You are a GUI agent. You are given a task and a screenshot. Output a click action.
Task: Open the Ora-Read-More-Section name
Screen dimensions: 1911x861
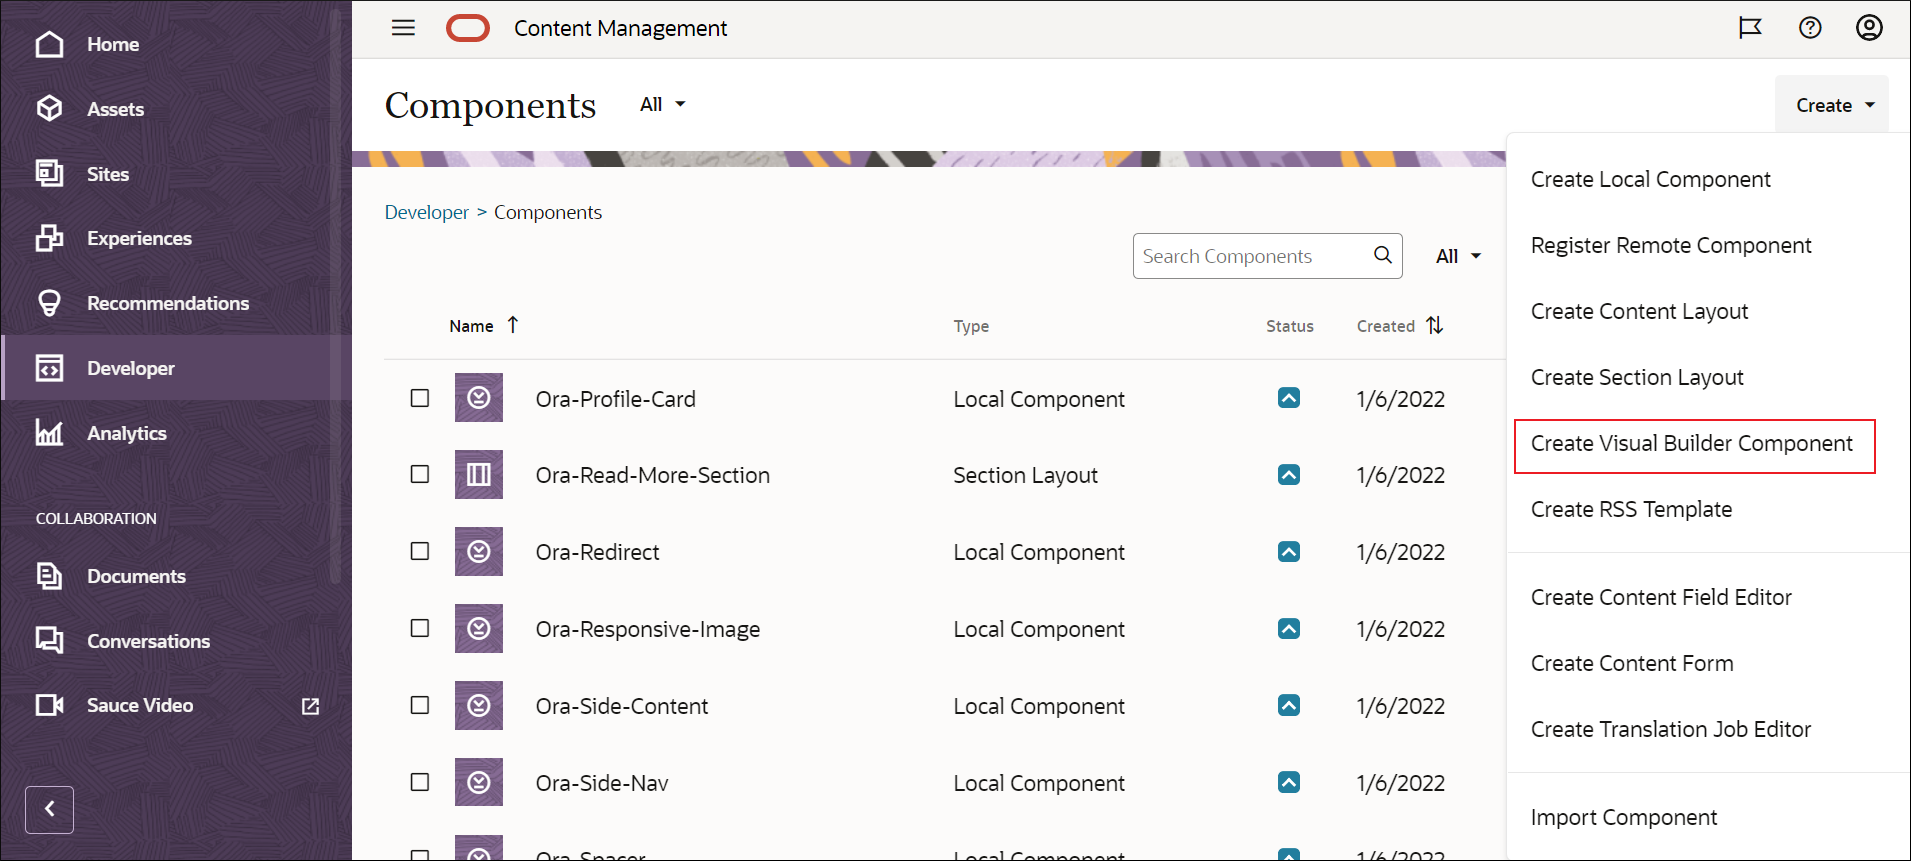[x=653, y=475]
